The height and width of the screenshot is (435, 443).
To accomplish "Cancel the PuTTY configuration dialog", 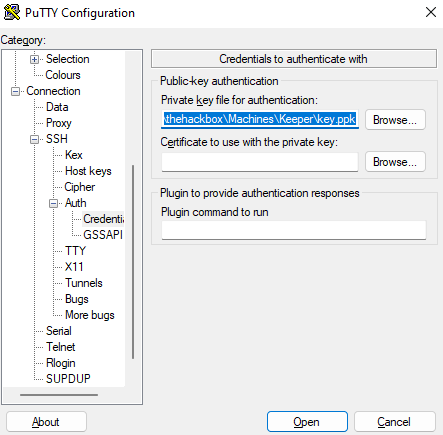I will pos(395,422).
